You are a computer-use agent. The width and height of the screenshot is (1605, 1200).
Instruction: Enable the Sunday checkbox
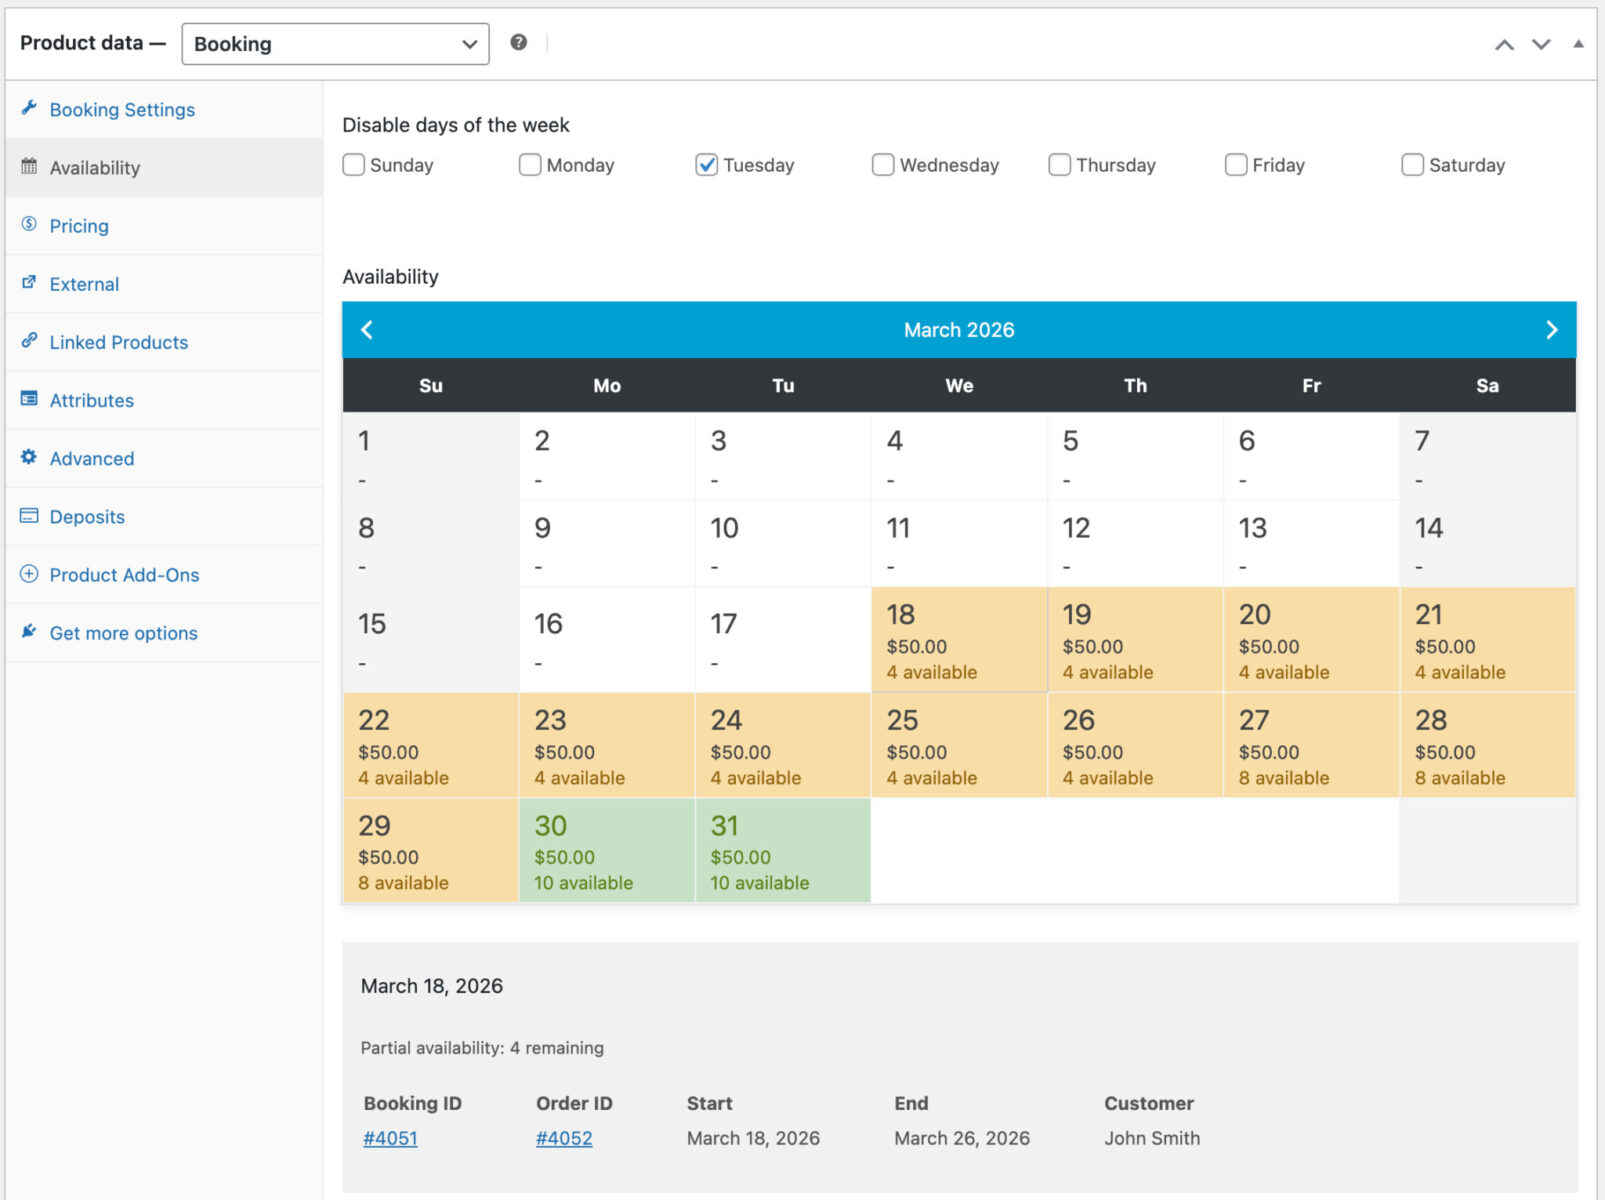354,165
